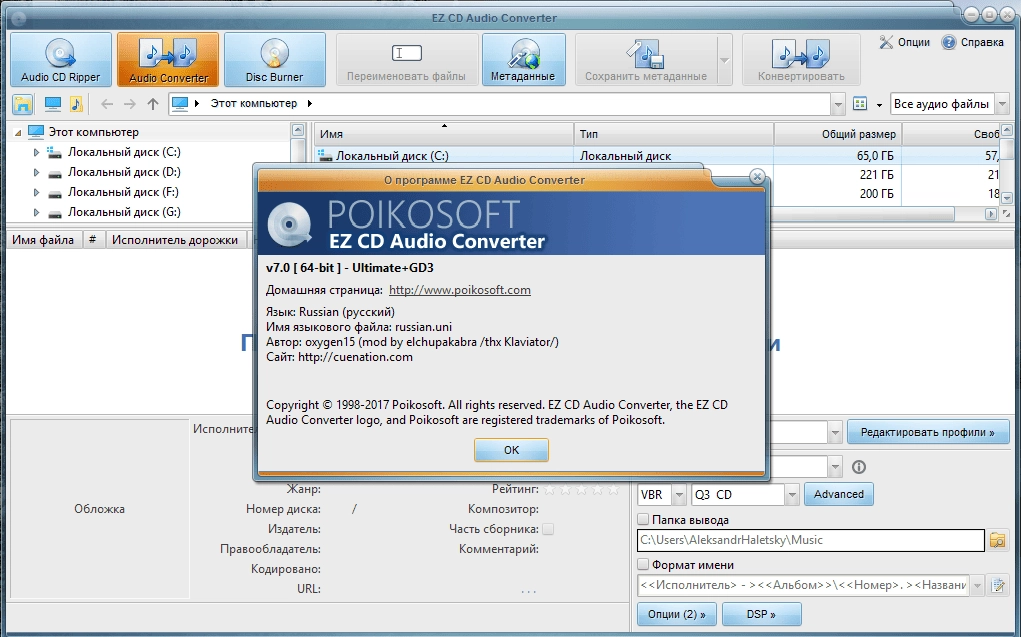The height and width of the screenshot is (637, 1021).
Task: Select Локальный диск (D:) tree item
Action: [124, 172]
